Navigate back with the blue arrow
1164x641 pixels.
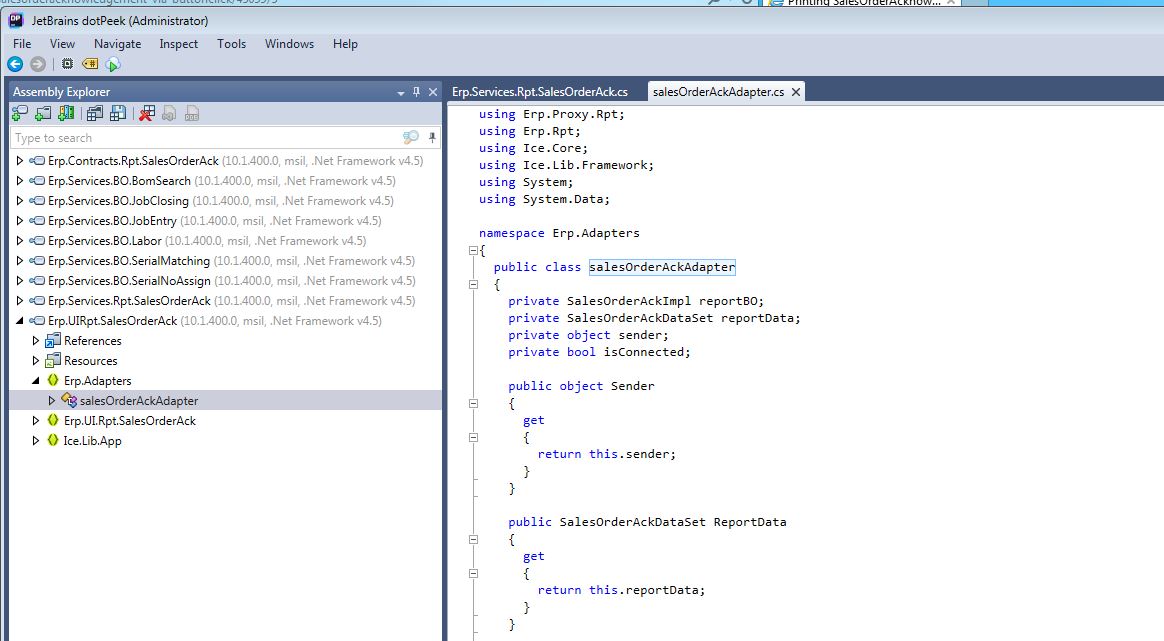pyautogui.click(x=15, y=65)
